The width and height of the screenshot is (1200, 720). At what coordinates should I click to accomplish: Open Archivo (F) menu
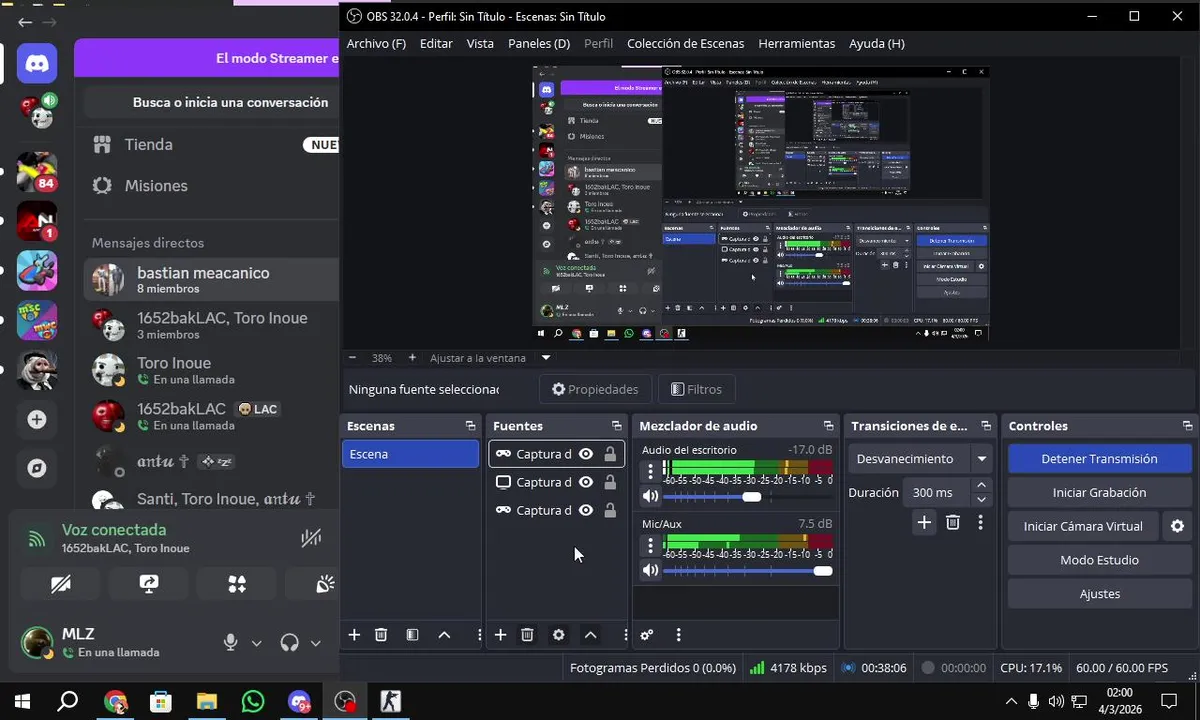pyautogui.click(x=376, y=44)
